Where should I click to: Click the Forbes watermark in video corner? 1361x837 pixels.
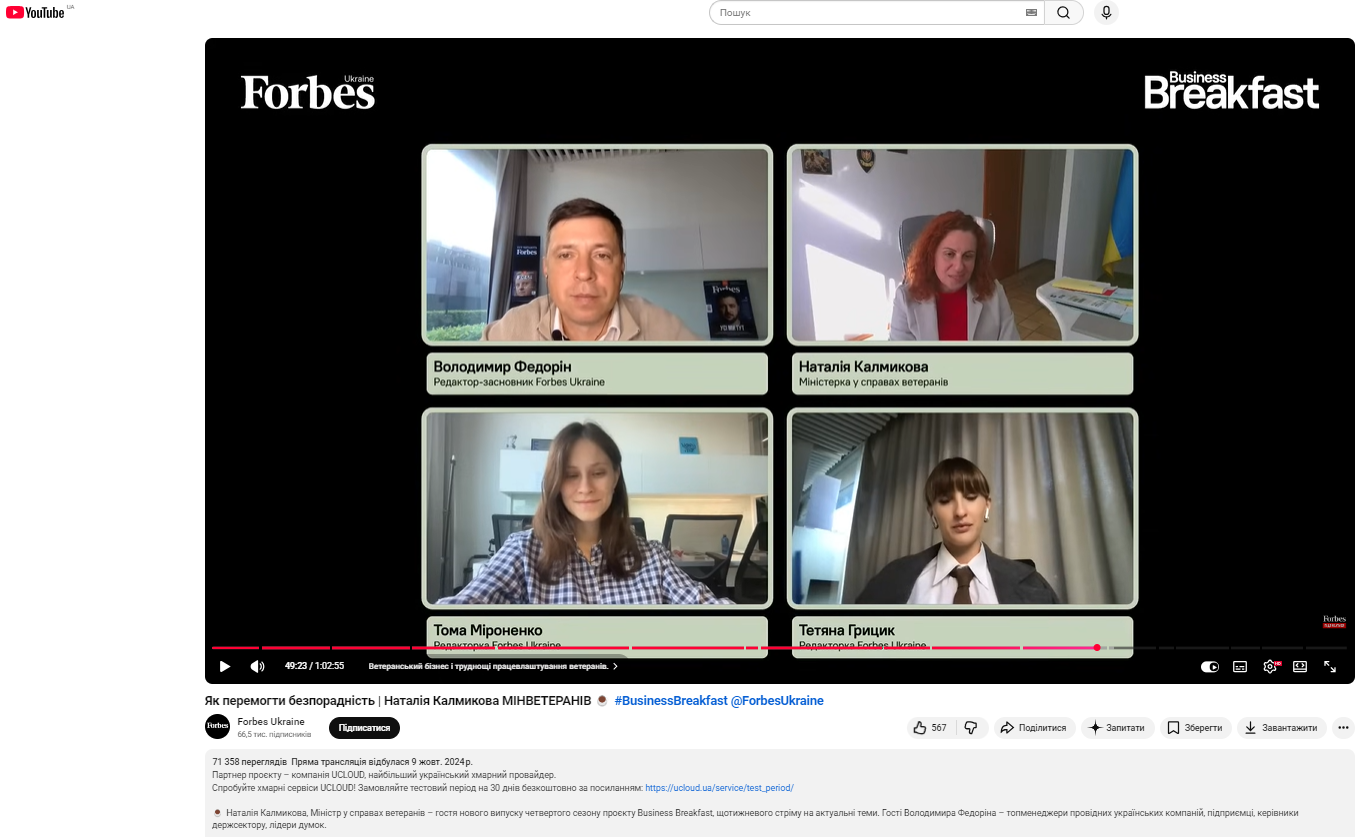pos(1334,621)
